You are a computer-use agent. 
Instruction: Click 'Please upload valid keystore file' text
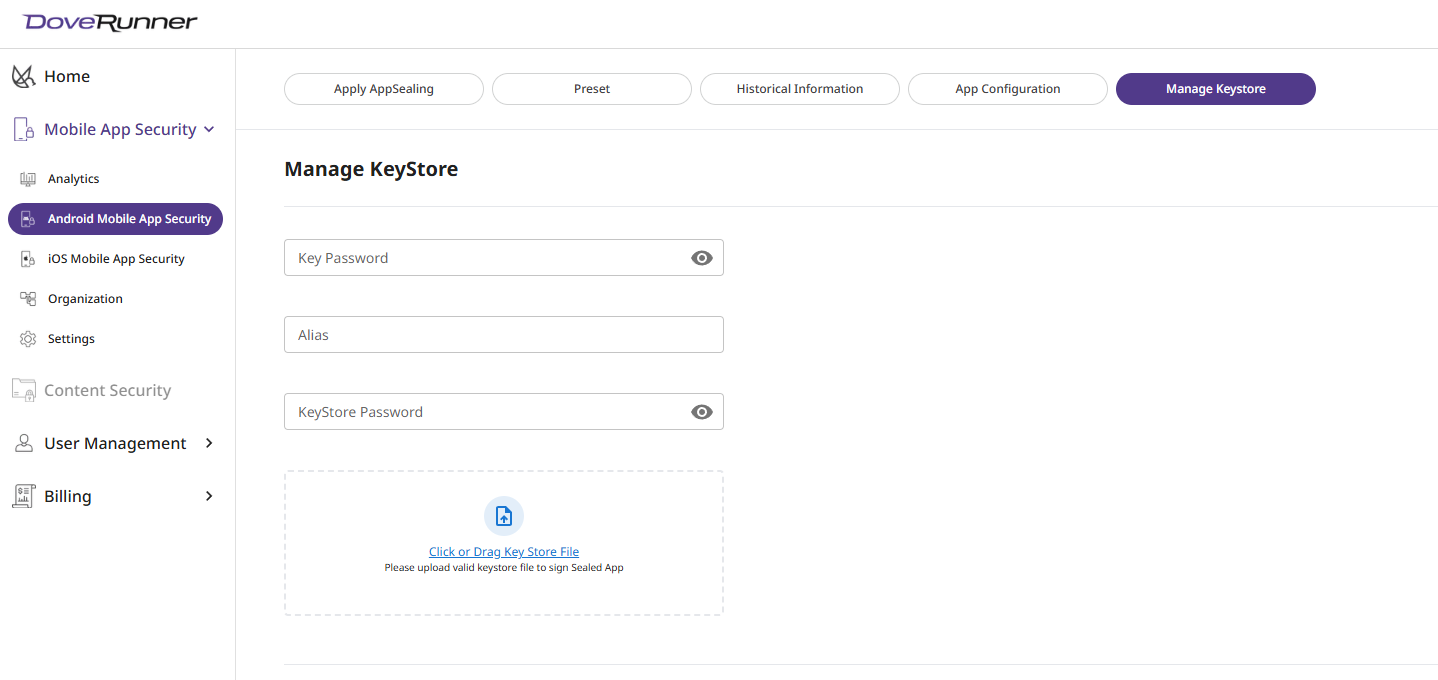pyautogui.click(x=504, y=568)
